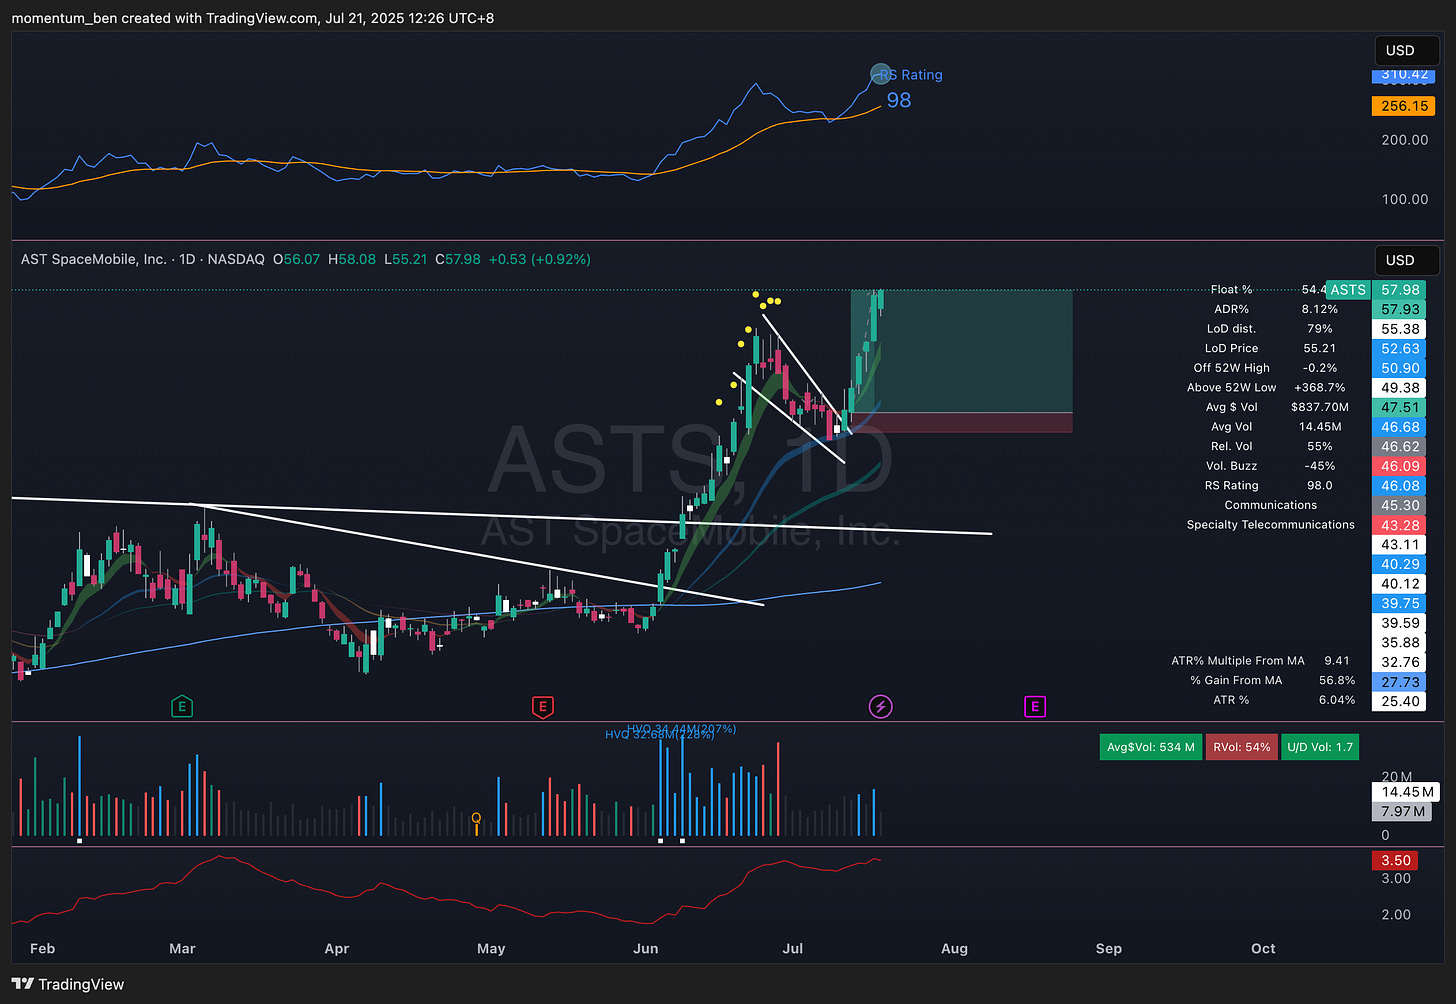
Task: Click the ATR % value 6.04%
Action: (1337, 700)
